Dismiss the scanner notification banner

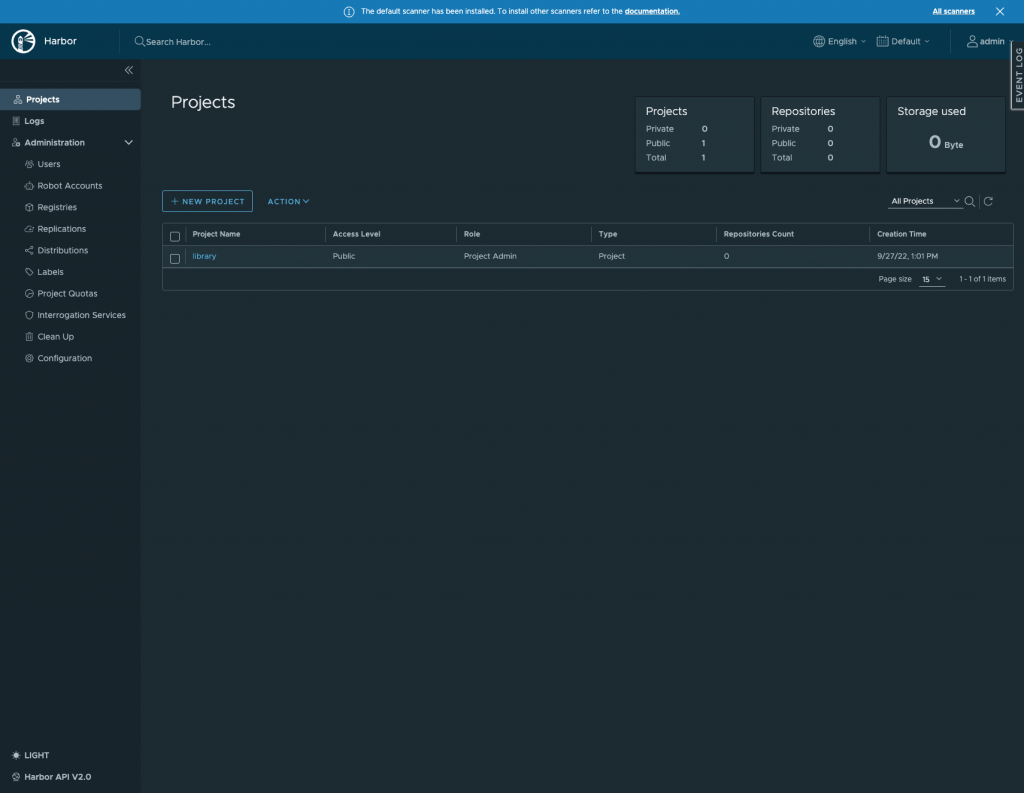[1000, 11]
